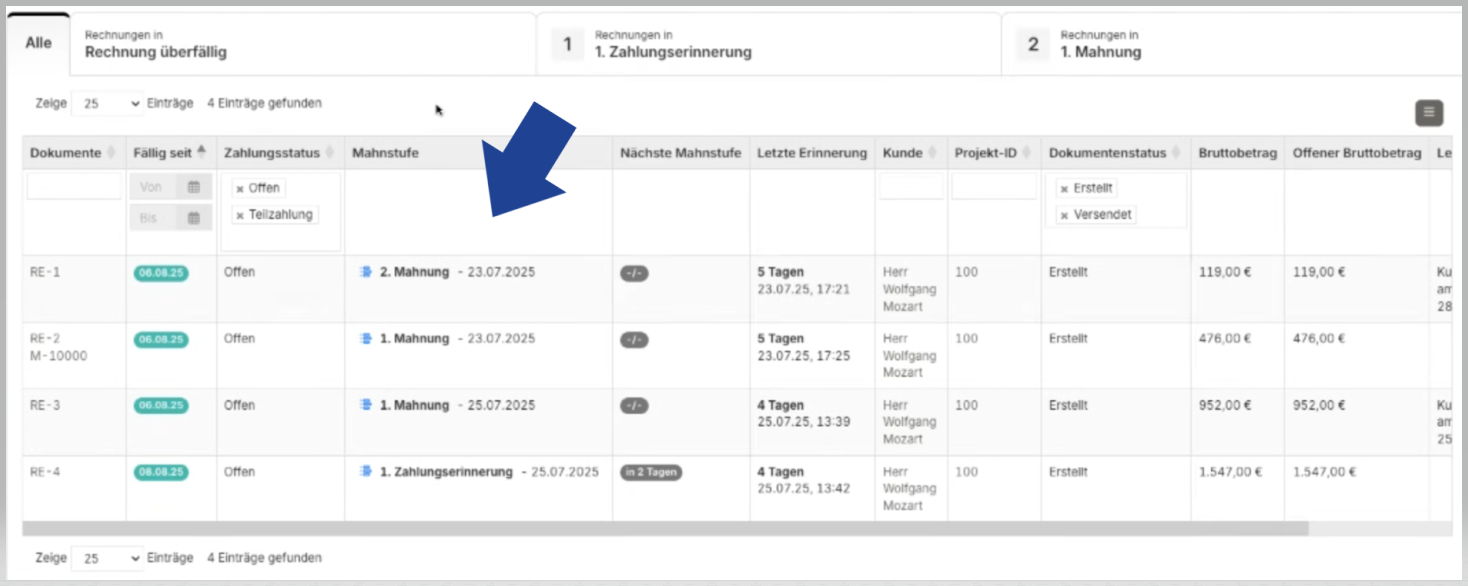The width and height of the screenshot is (1468, 586).
Task: Open the calendar picker for the Bis date
Action: [194, 218]
